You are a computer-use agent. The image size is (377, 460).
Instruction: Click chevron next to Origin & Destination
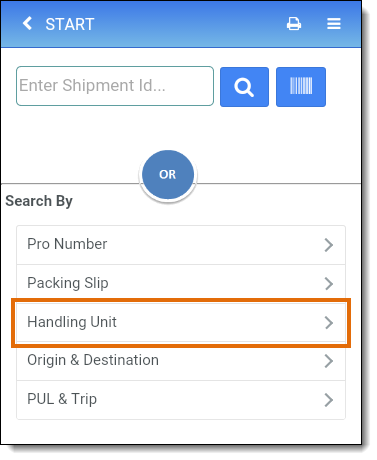click(x=329, y=361)
